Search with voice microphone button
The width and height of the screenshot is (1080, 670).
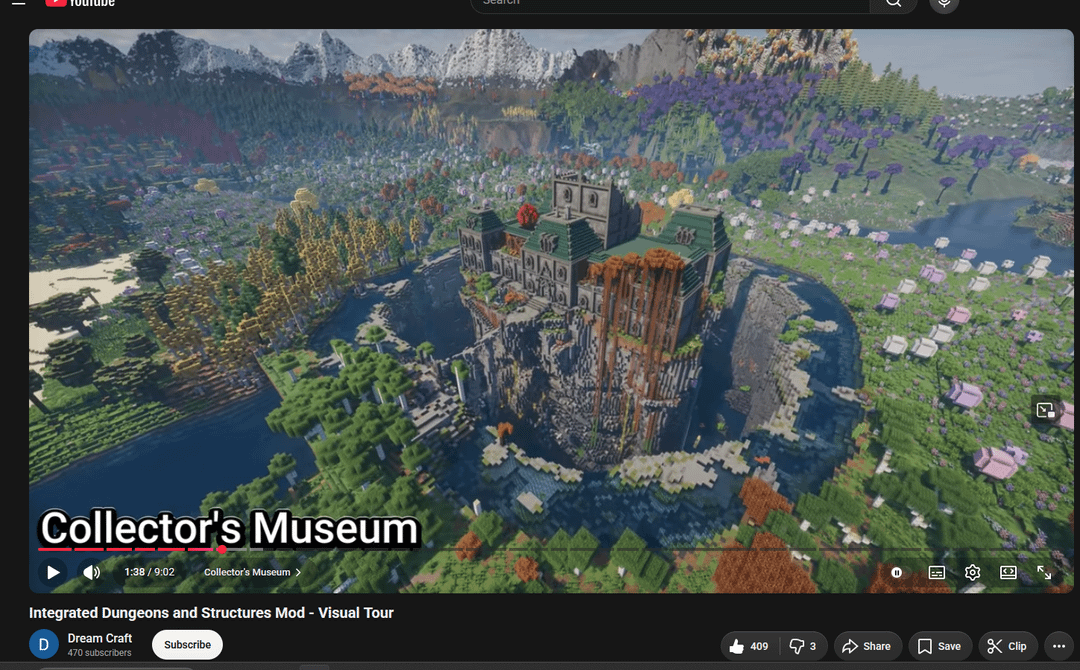[943, 3]
